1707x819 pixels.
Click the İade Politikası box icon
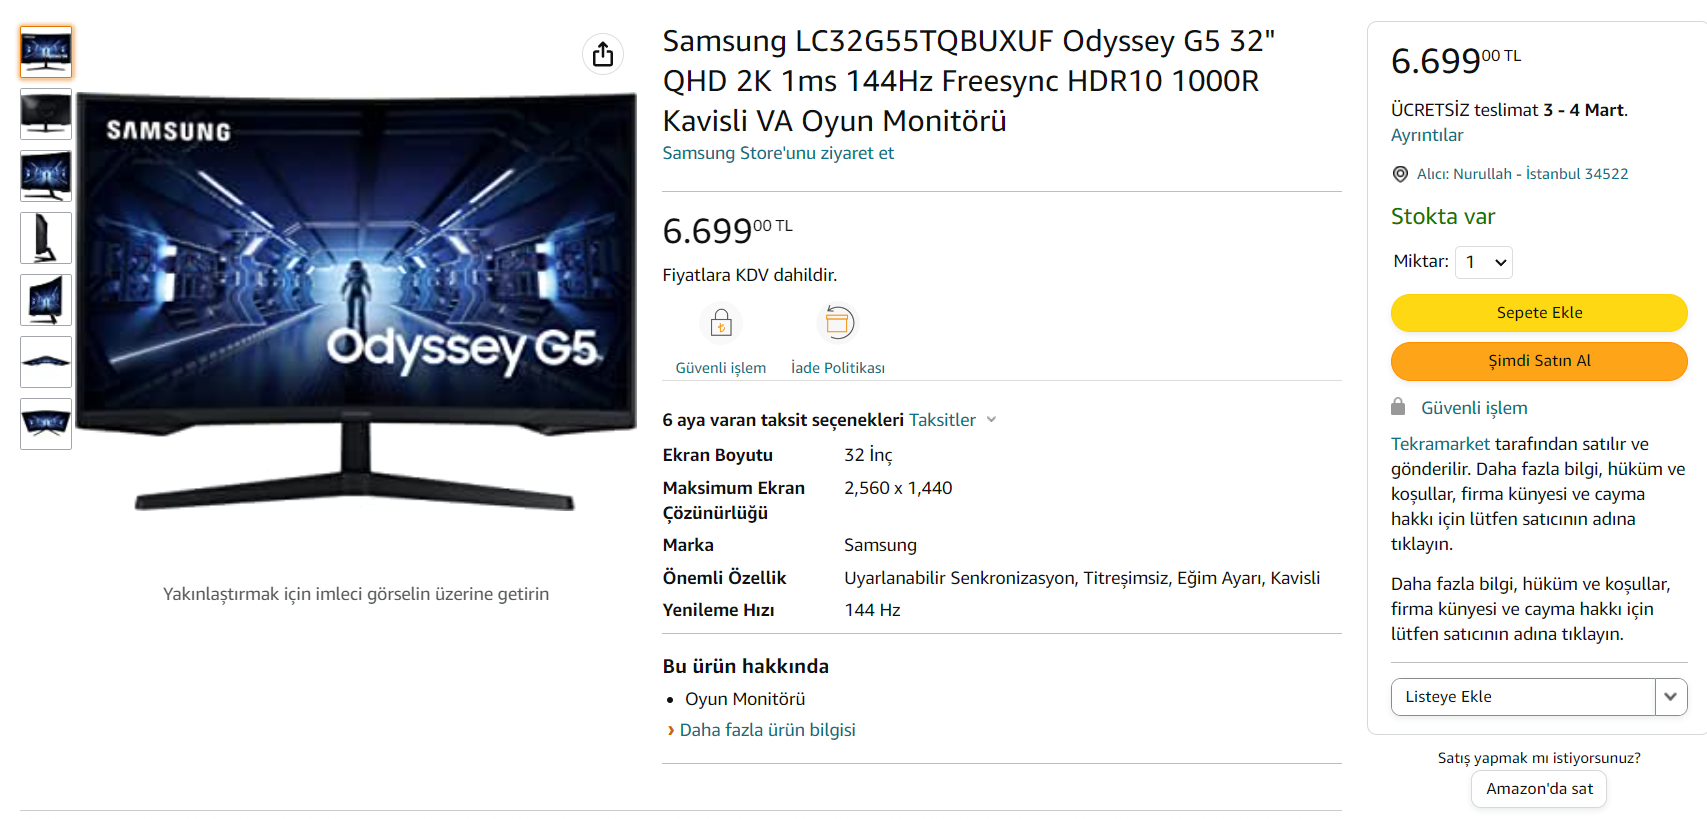(838, 323)
